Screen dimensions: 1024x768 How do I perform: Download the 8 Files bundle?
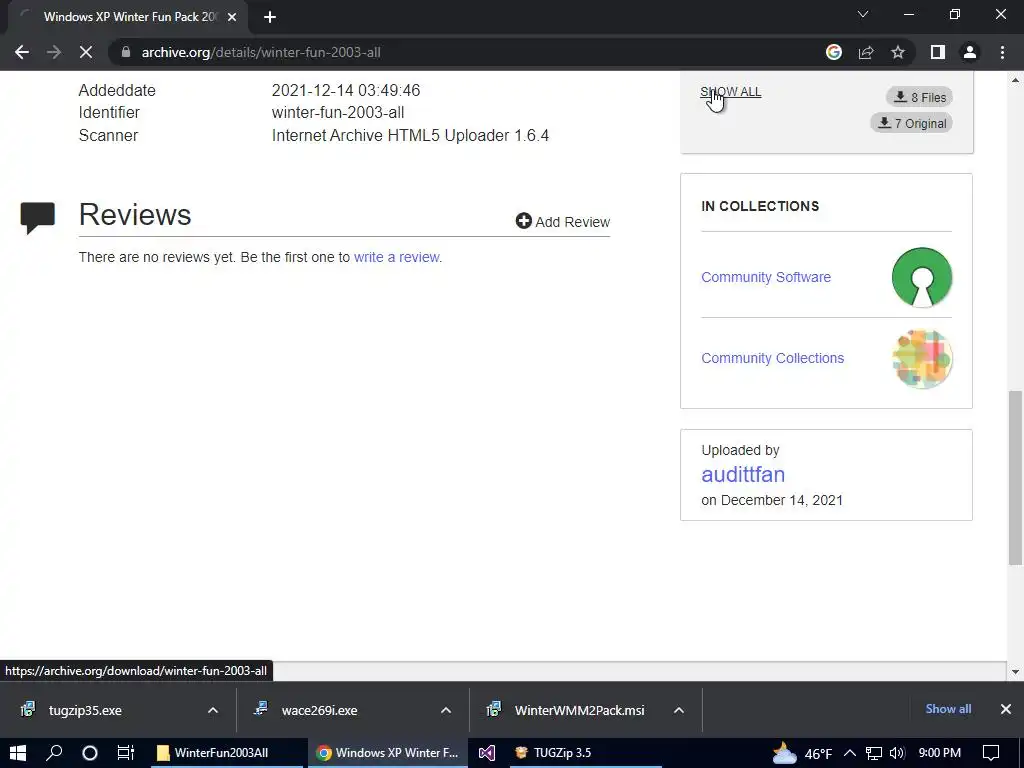coord(919,97)
